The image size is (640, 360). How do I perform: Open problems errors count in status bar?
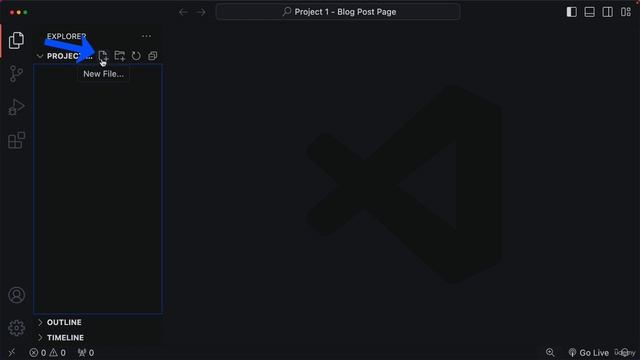coord(38,353)
